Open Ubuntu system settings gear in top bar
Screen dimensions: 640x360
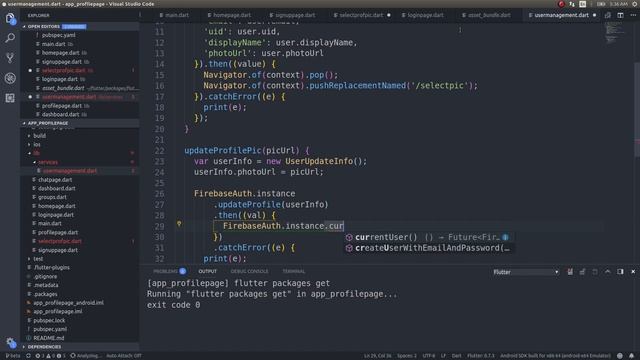635,4
